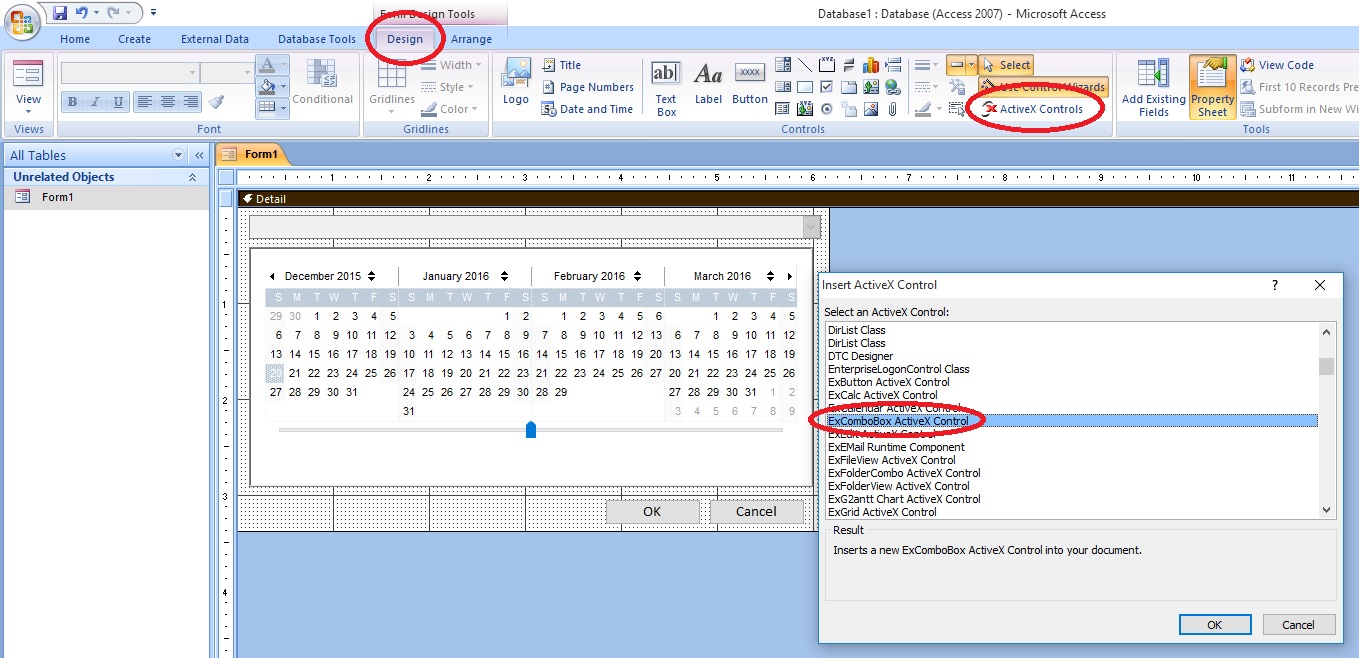Open the combo box dropdown on the form
1359x658 pixels.
pyautogui.click(x=811, y=228)
